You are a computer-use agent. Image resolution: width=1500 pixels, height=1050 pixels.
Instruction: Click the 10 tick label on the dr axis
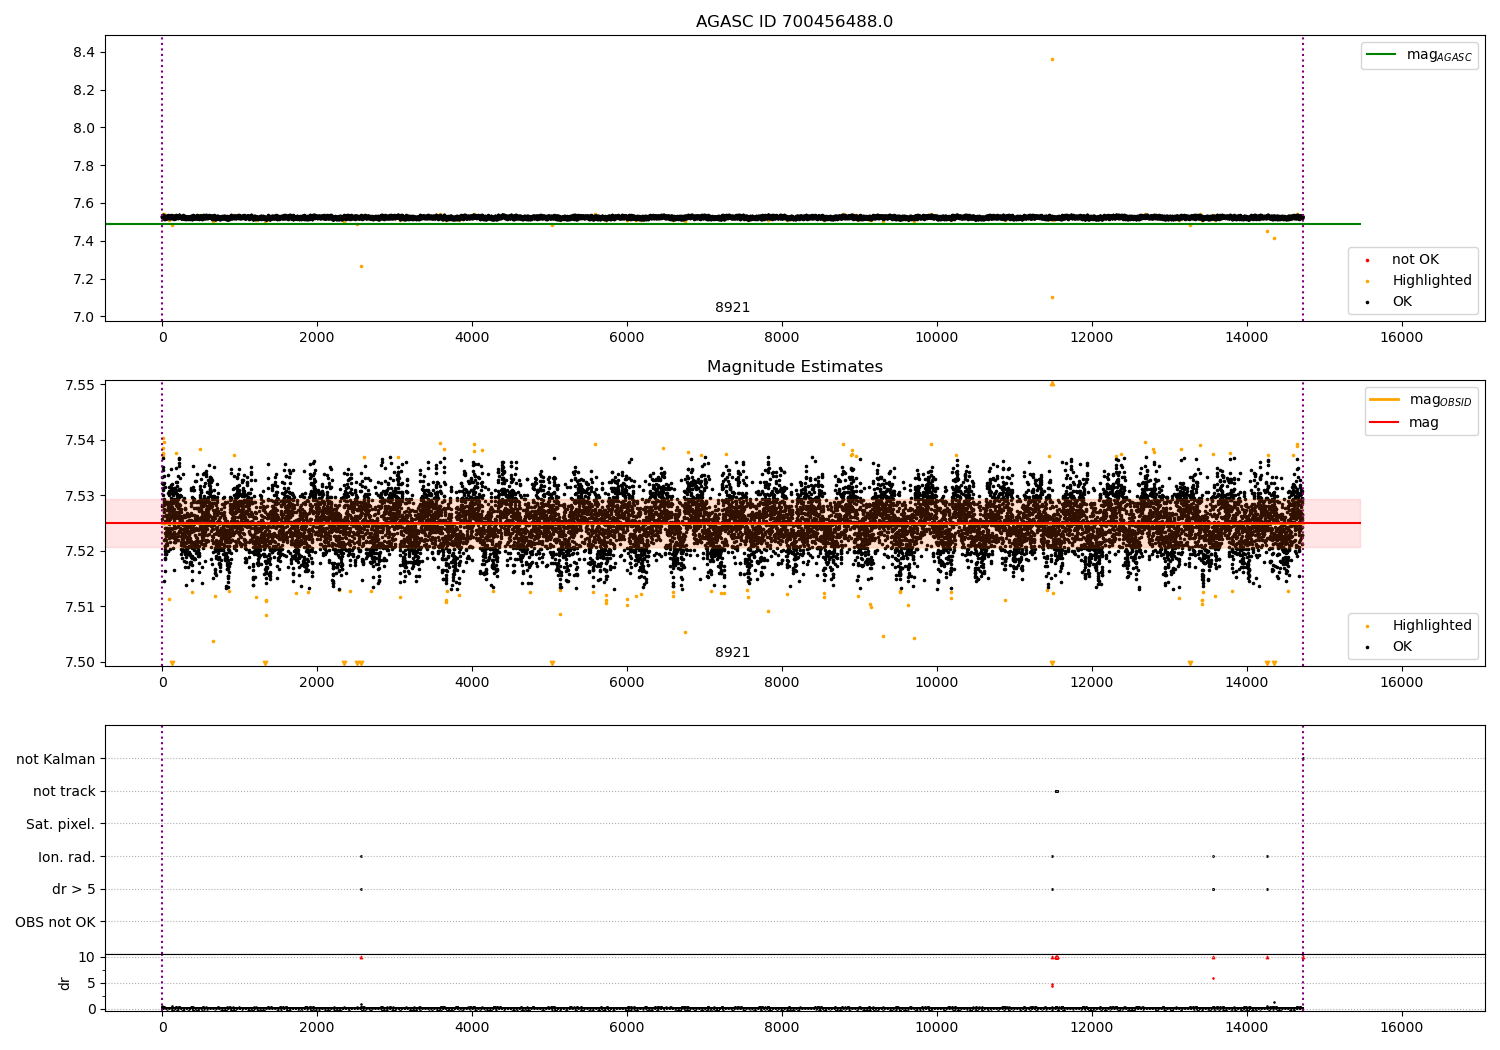pos(87,958)
